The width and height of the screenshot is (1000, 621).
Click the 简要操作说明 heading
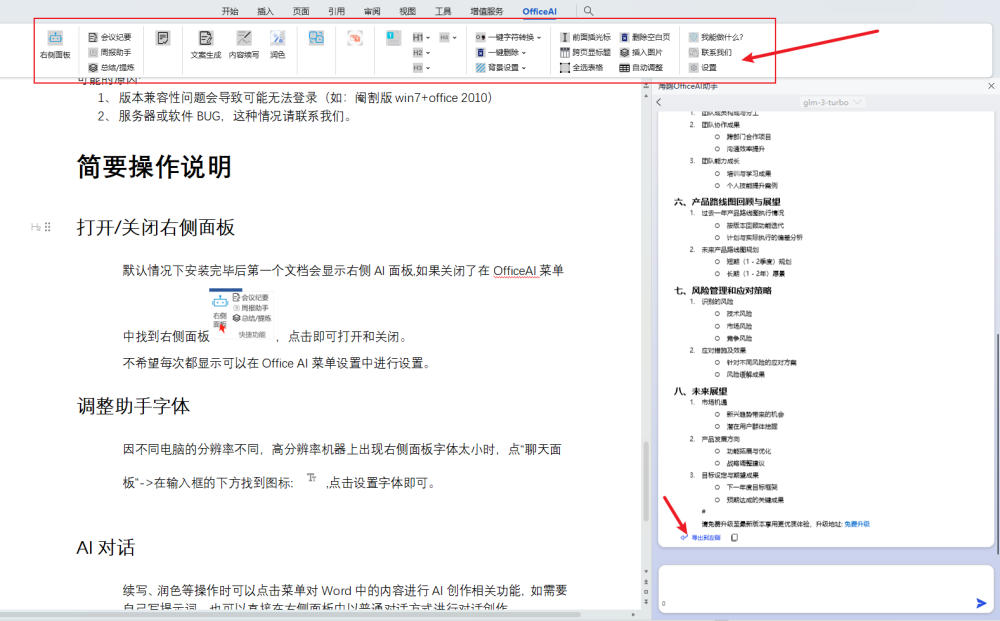(x=154, y=167)
